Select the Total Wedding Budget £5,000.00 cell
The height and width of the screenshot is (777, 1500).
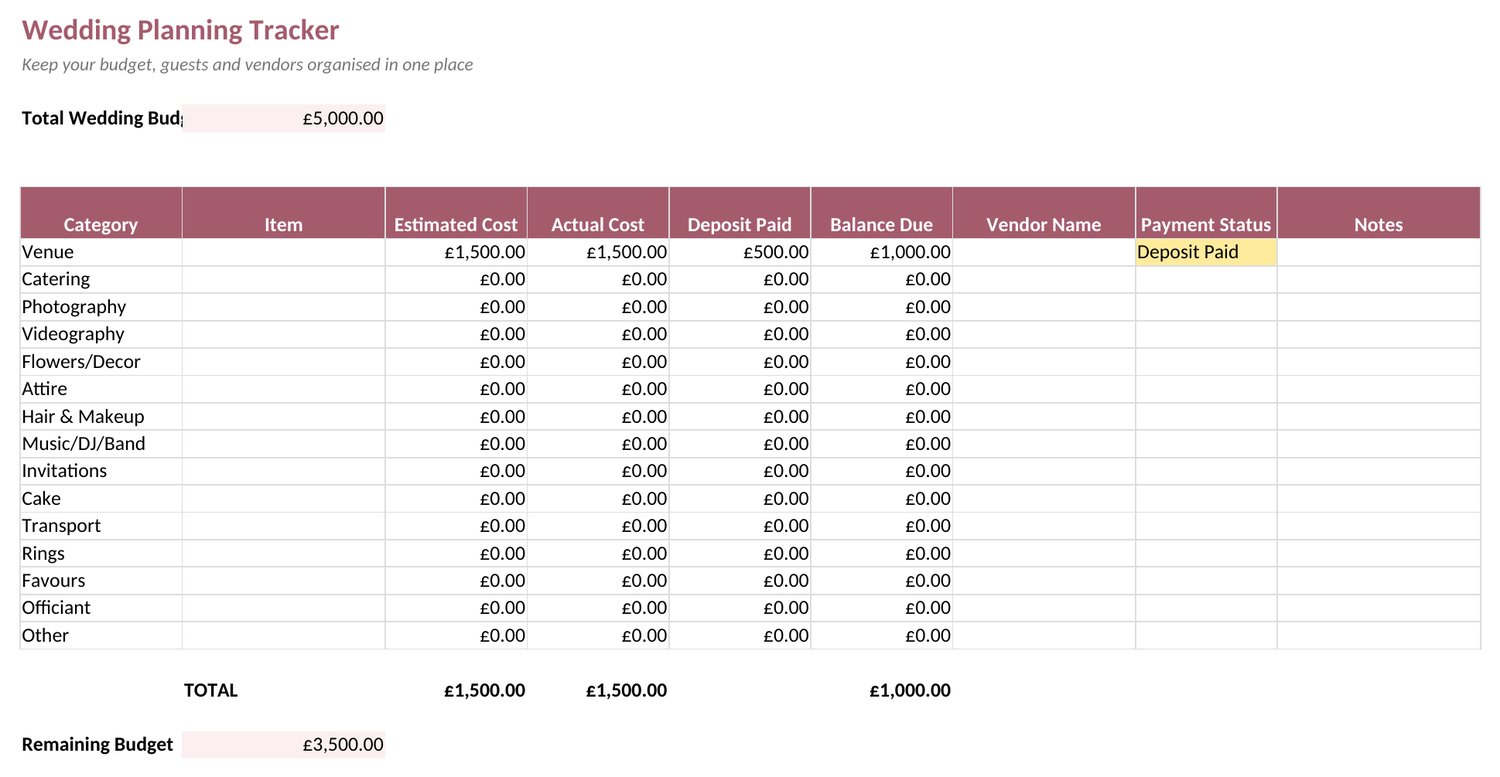(284, 118)
